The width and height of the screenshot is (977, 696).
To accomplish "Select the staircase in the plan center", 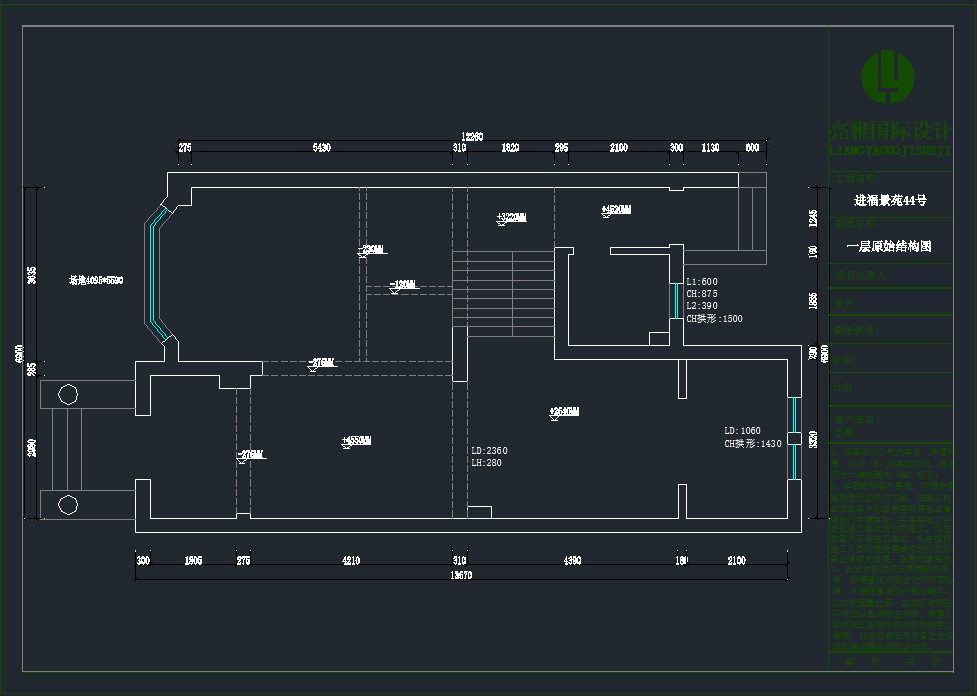I will tap(502, 289).
